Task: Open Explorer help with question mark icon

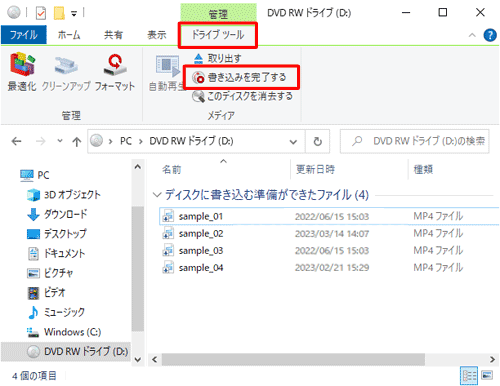Action: pos(490,35)
